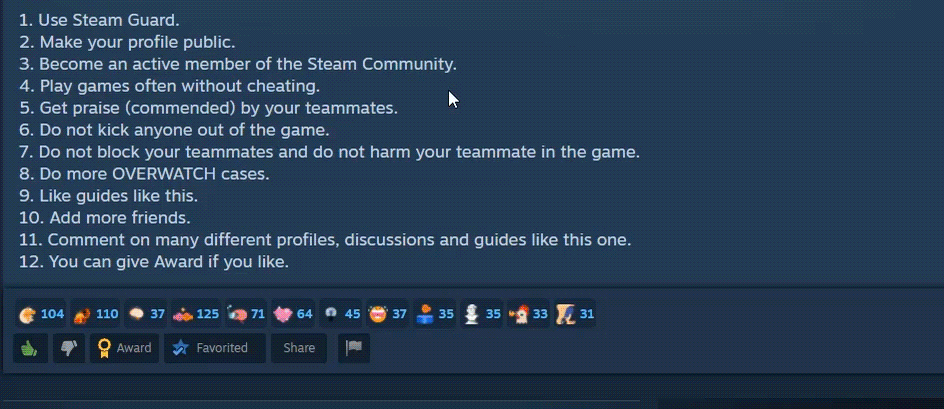The width and height of the screenshot is (944, 409).
Task: Toggle the Favorited star button
Action: pos(215,348)
